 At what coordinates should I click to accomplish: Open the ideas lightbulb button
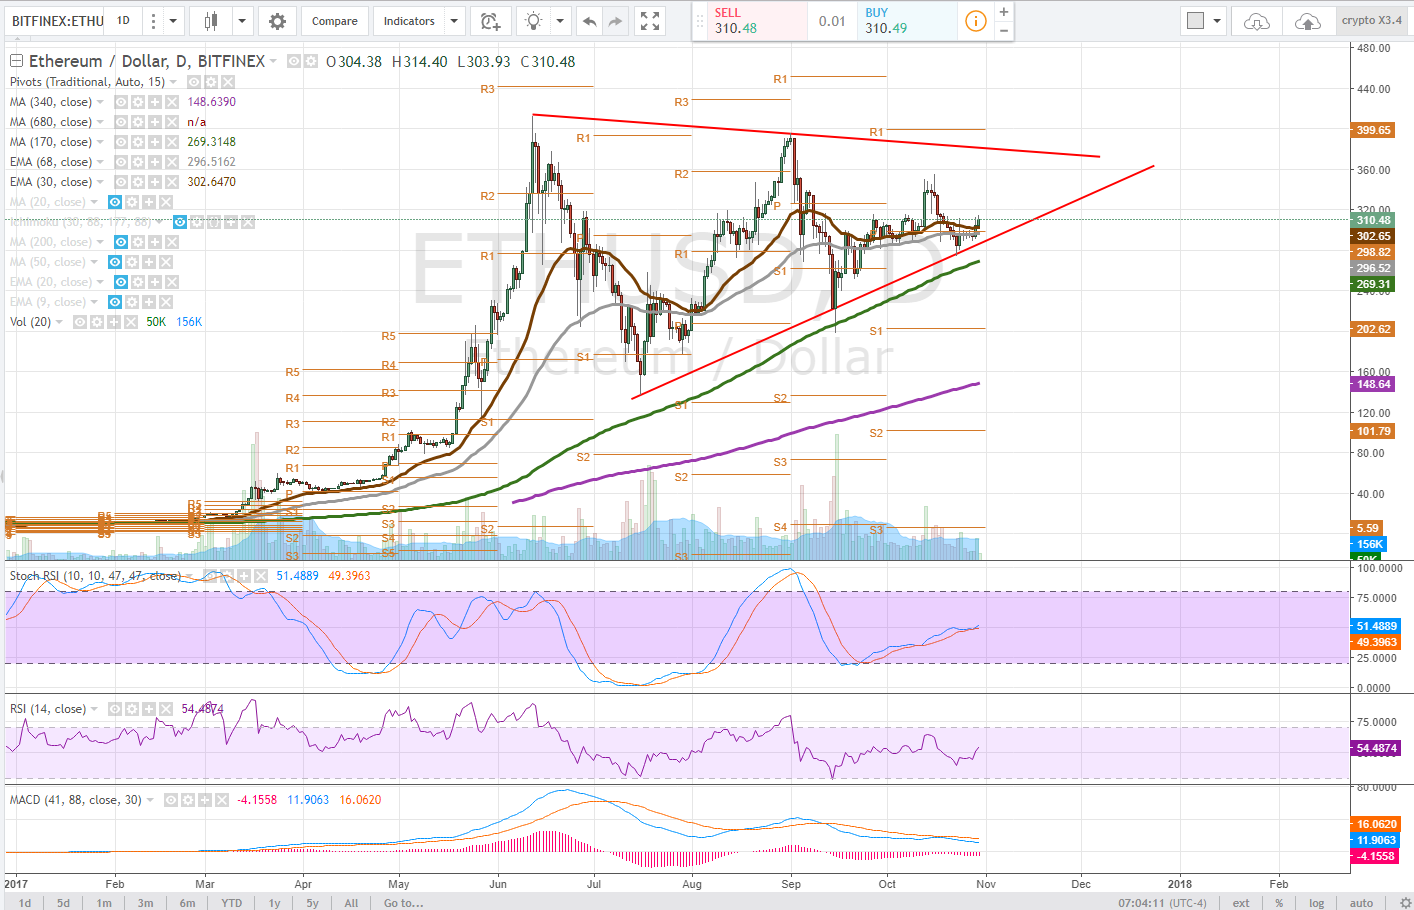534,21
